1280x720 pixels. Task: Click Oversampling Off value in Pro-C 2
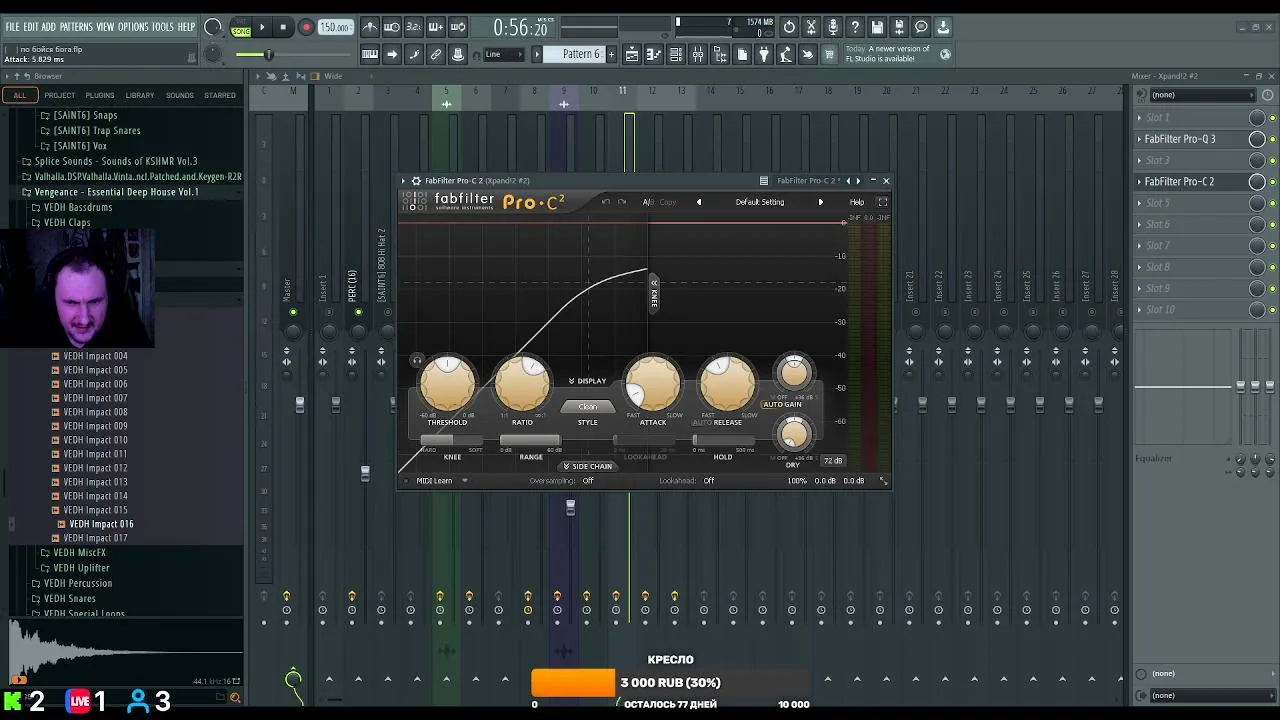point(588,481)
